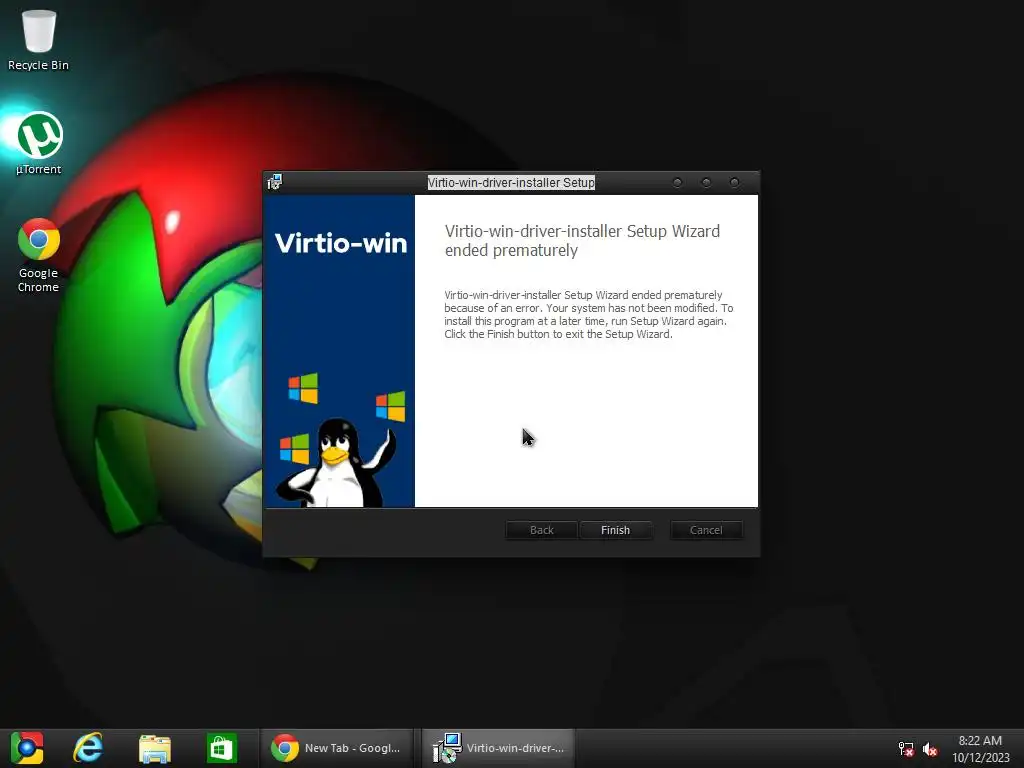Launch Internet Explorer from the taskbar
This screenshot has width=1024, height=768.
coord(88,748)
